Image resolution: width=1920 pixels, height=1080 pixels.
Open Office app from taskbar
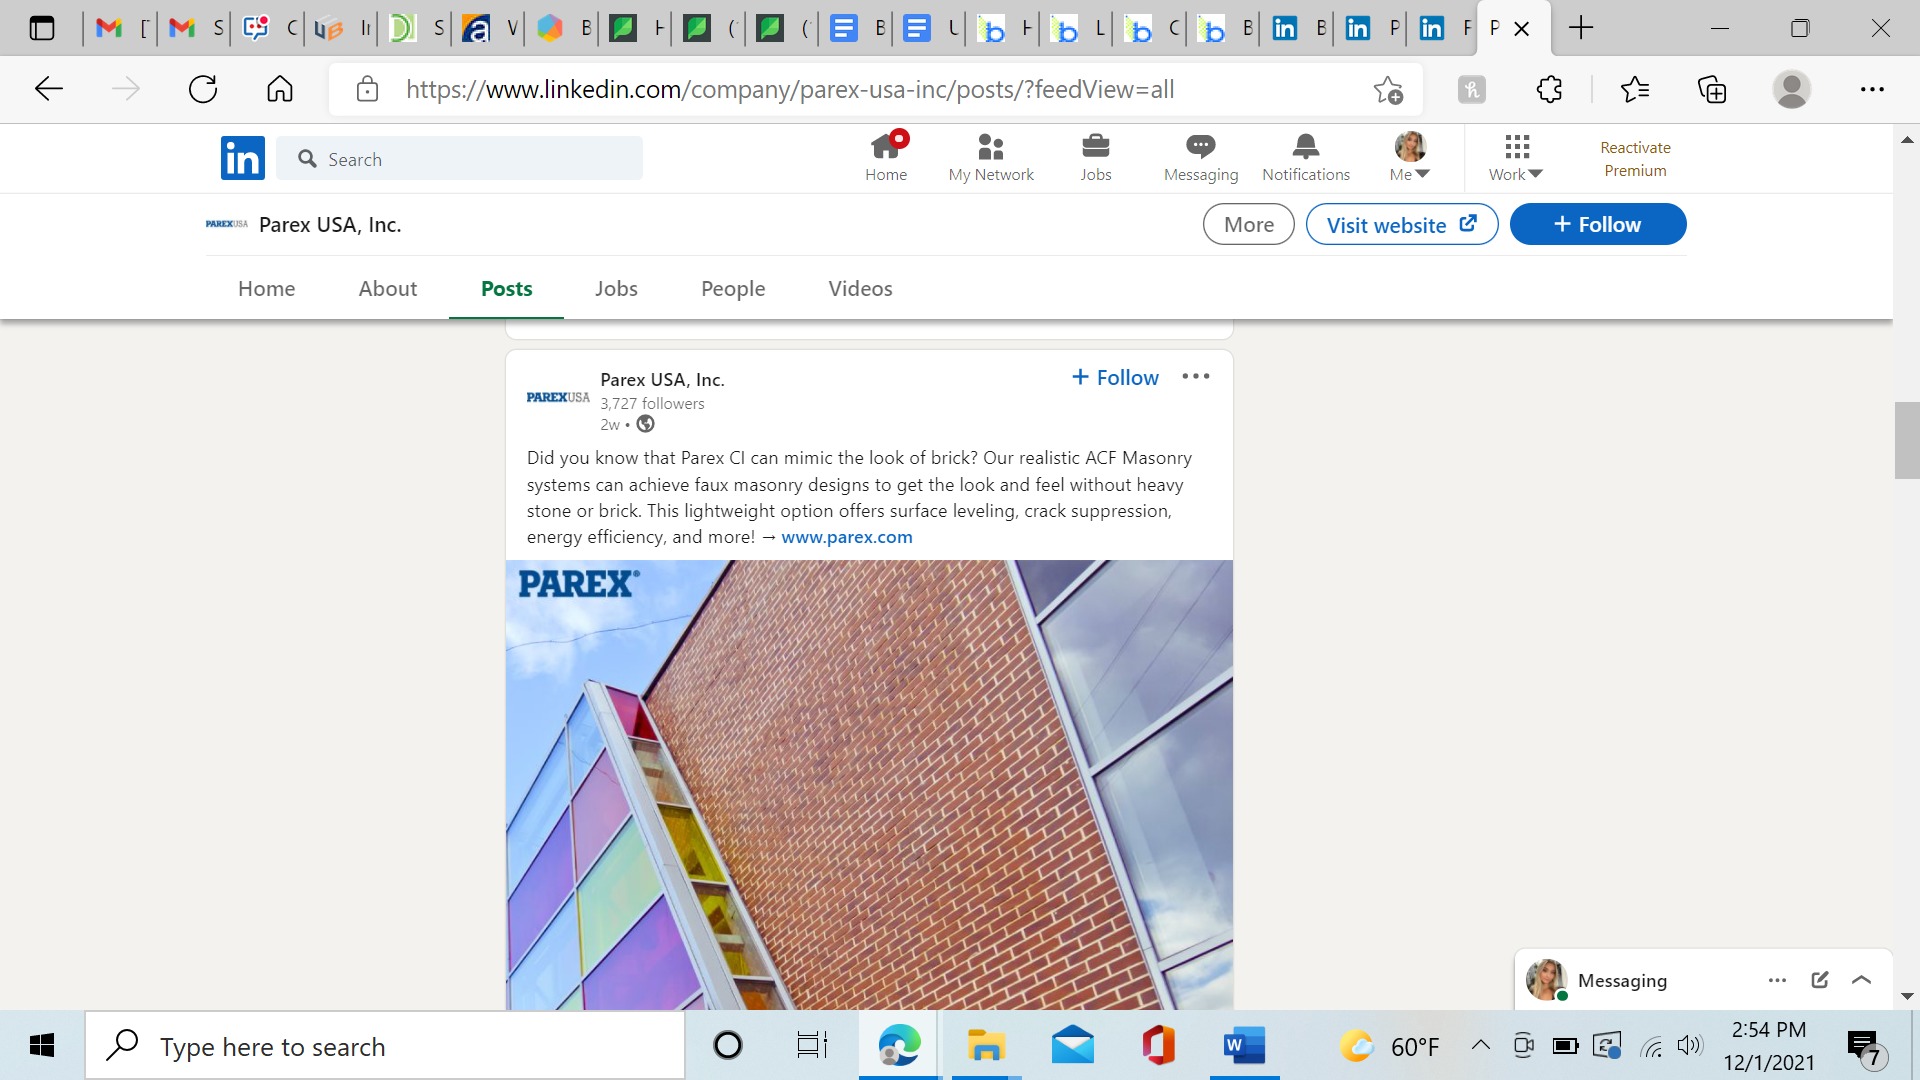tap(1158, 1046)
